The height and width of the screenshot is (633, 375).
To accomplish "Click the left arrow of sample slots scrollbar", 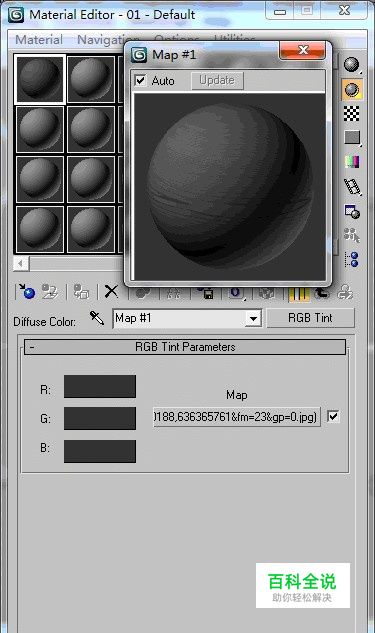I will [21, 264].
